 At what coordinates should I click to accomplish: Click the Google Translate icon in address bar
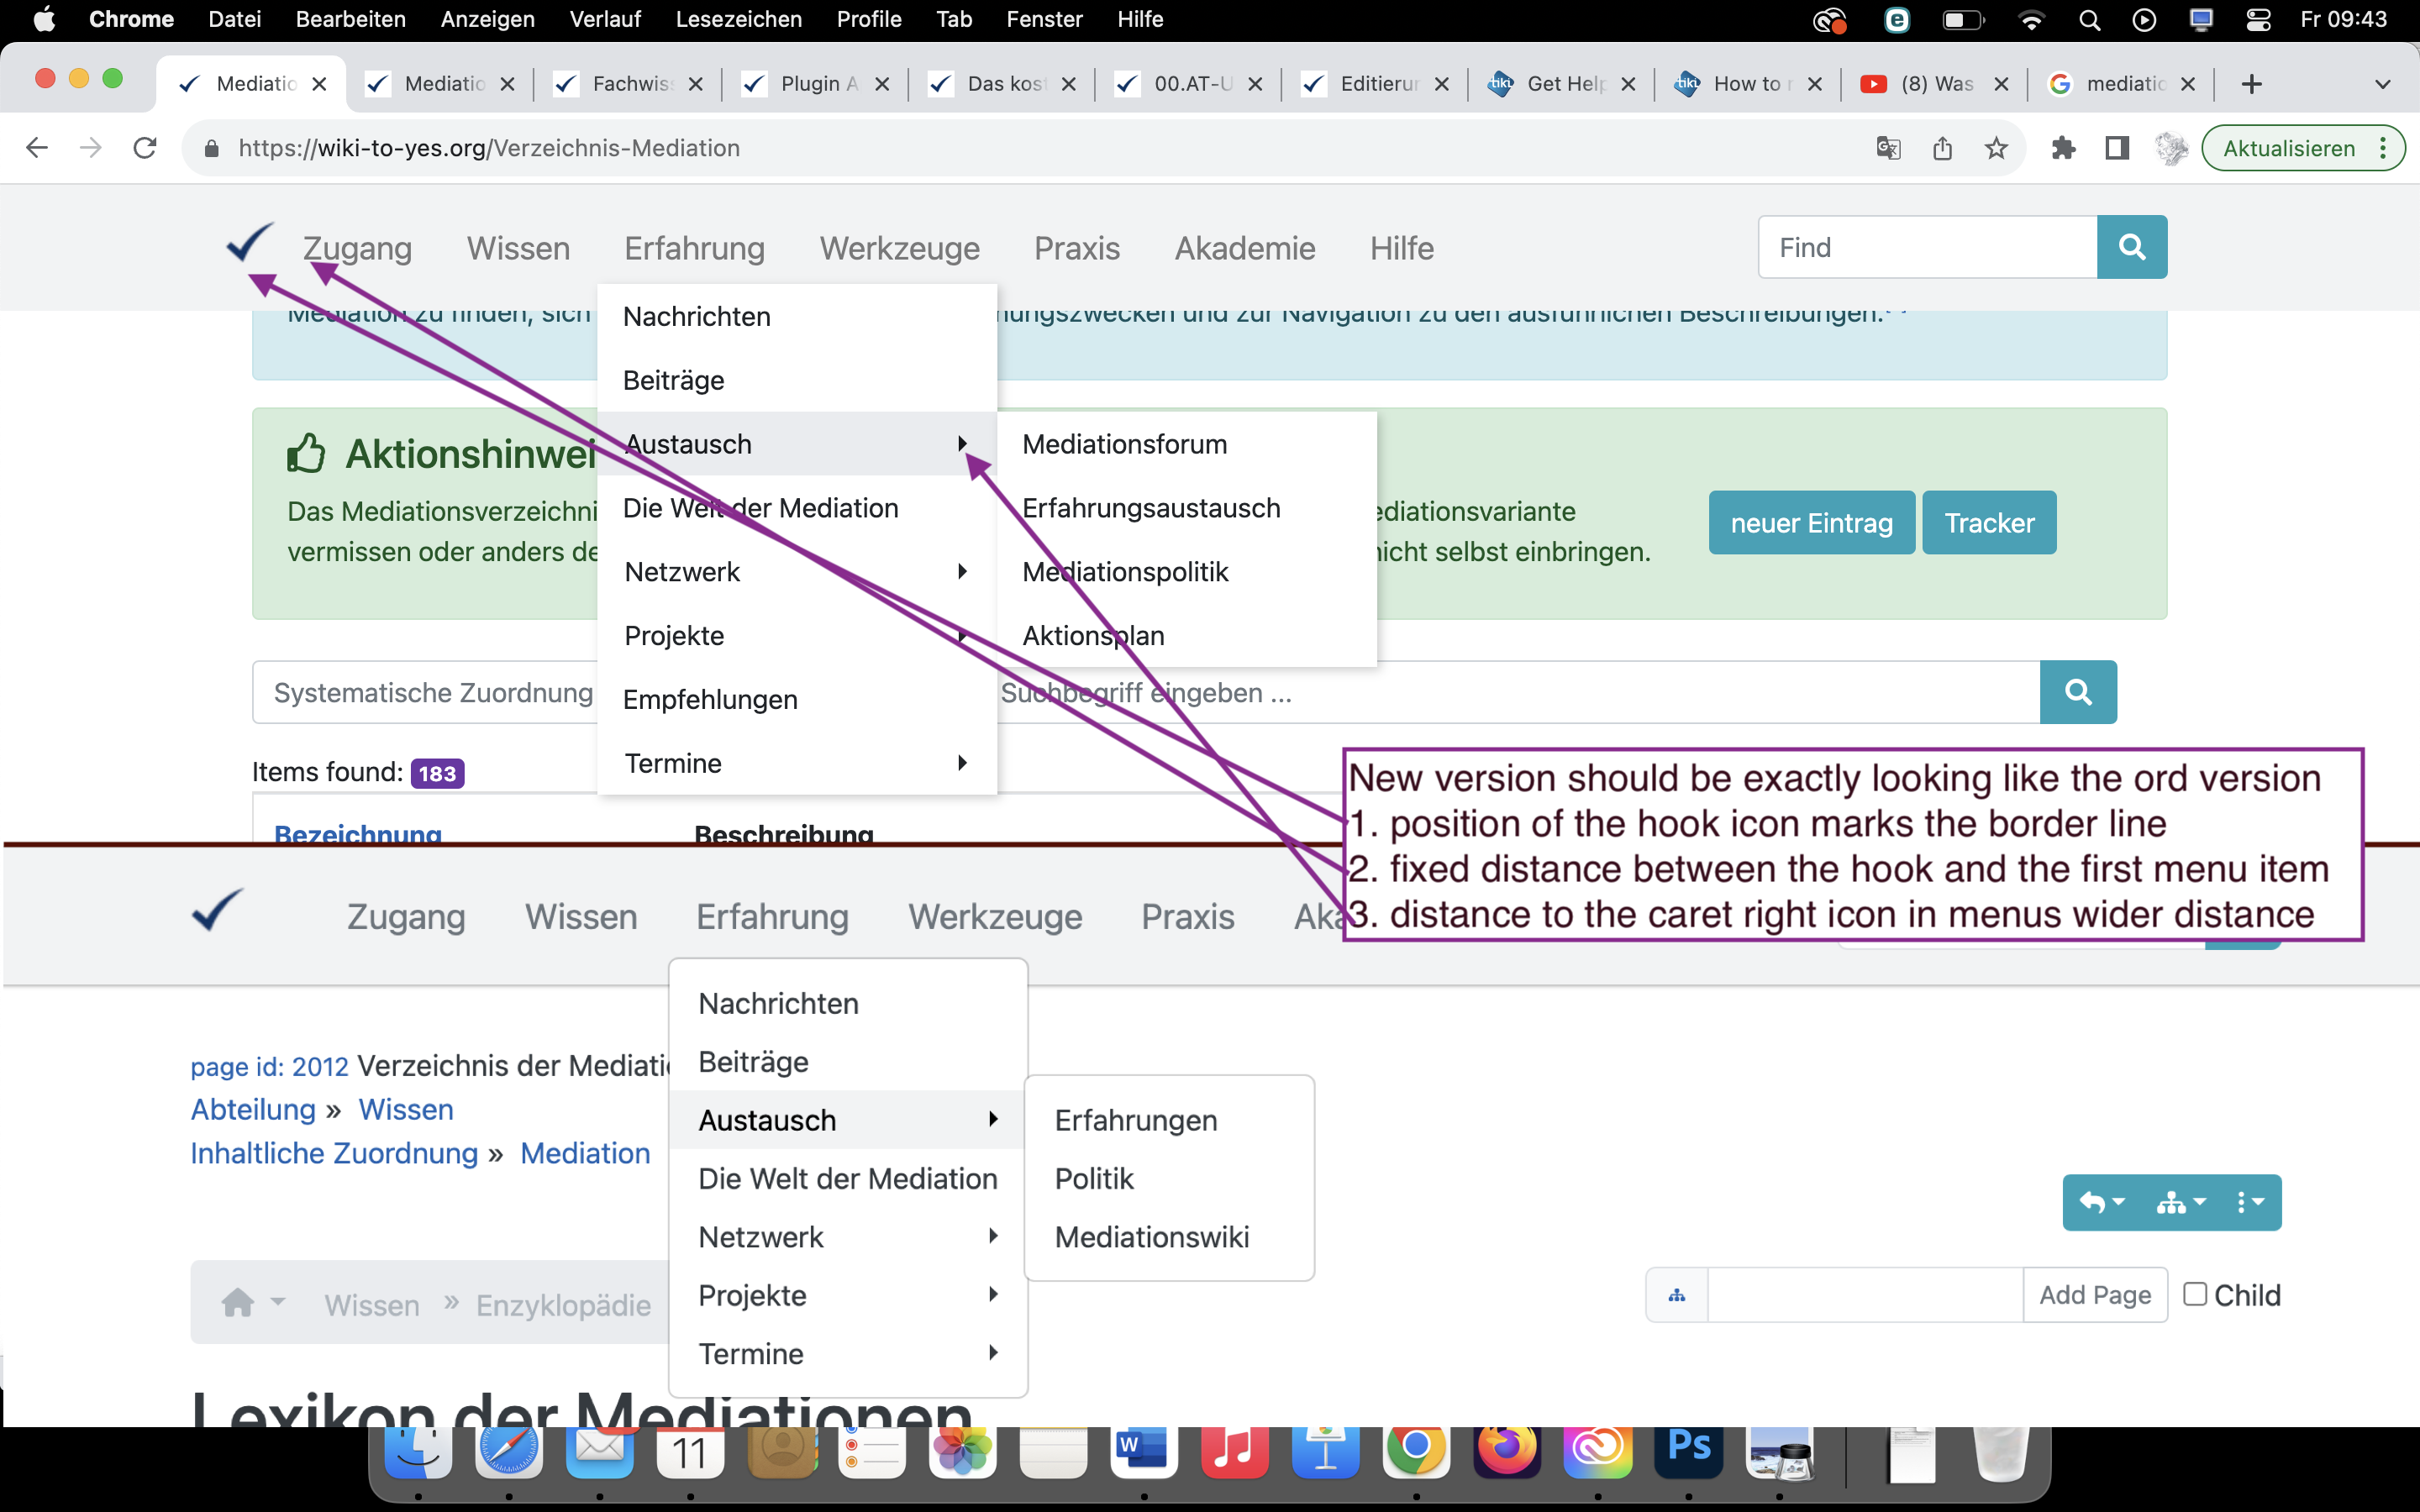(1888, 148)
